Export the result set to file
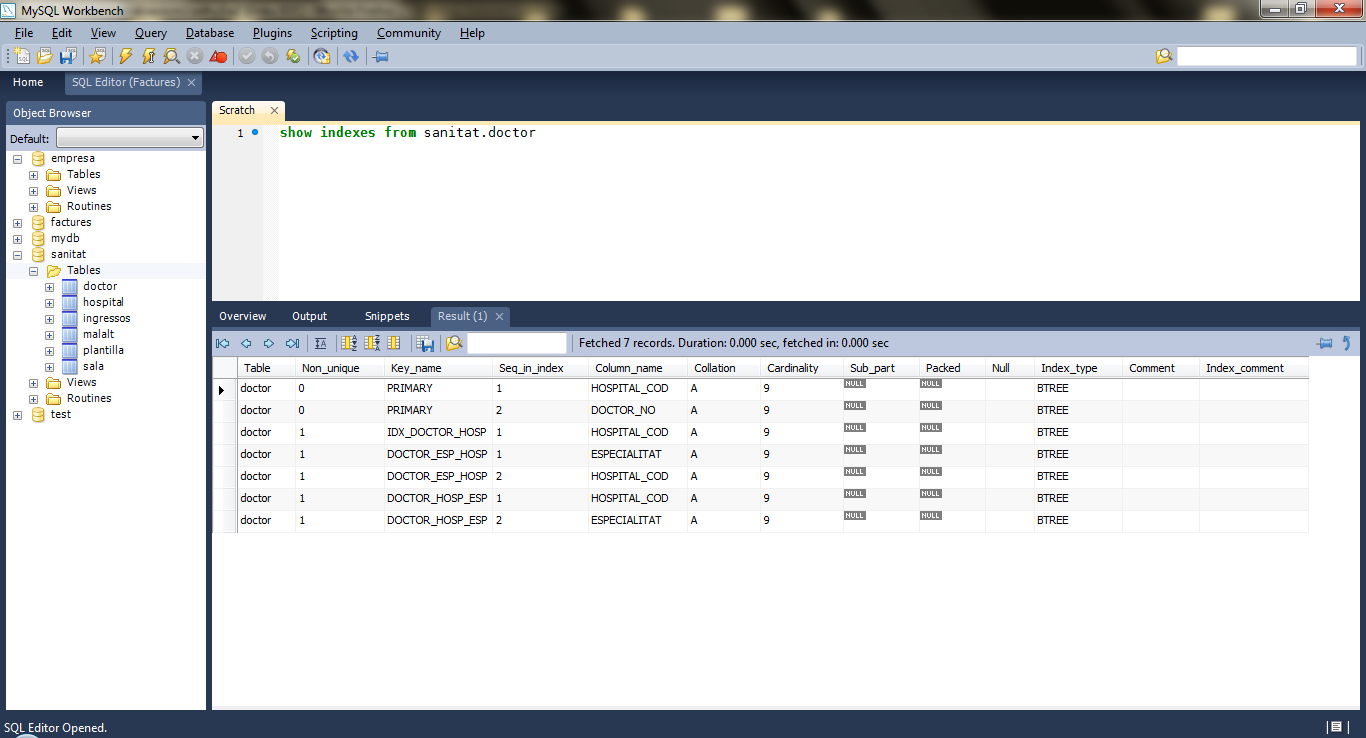The image size is (1366, 738). pyautogui.click(x=425, y=343)
